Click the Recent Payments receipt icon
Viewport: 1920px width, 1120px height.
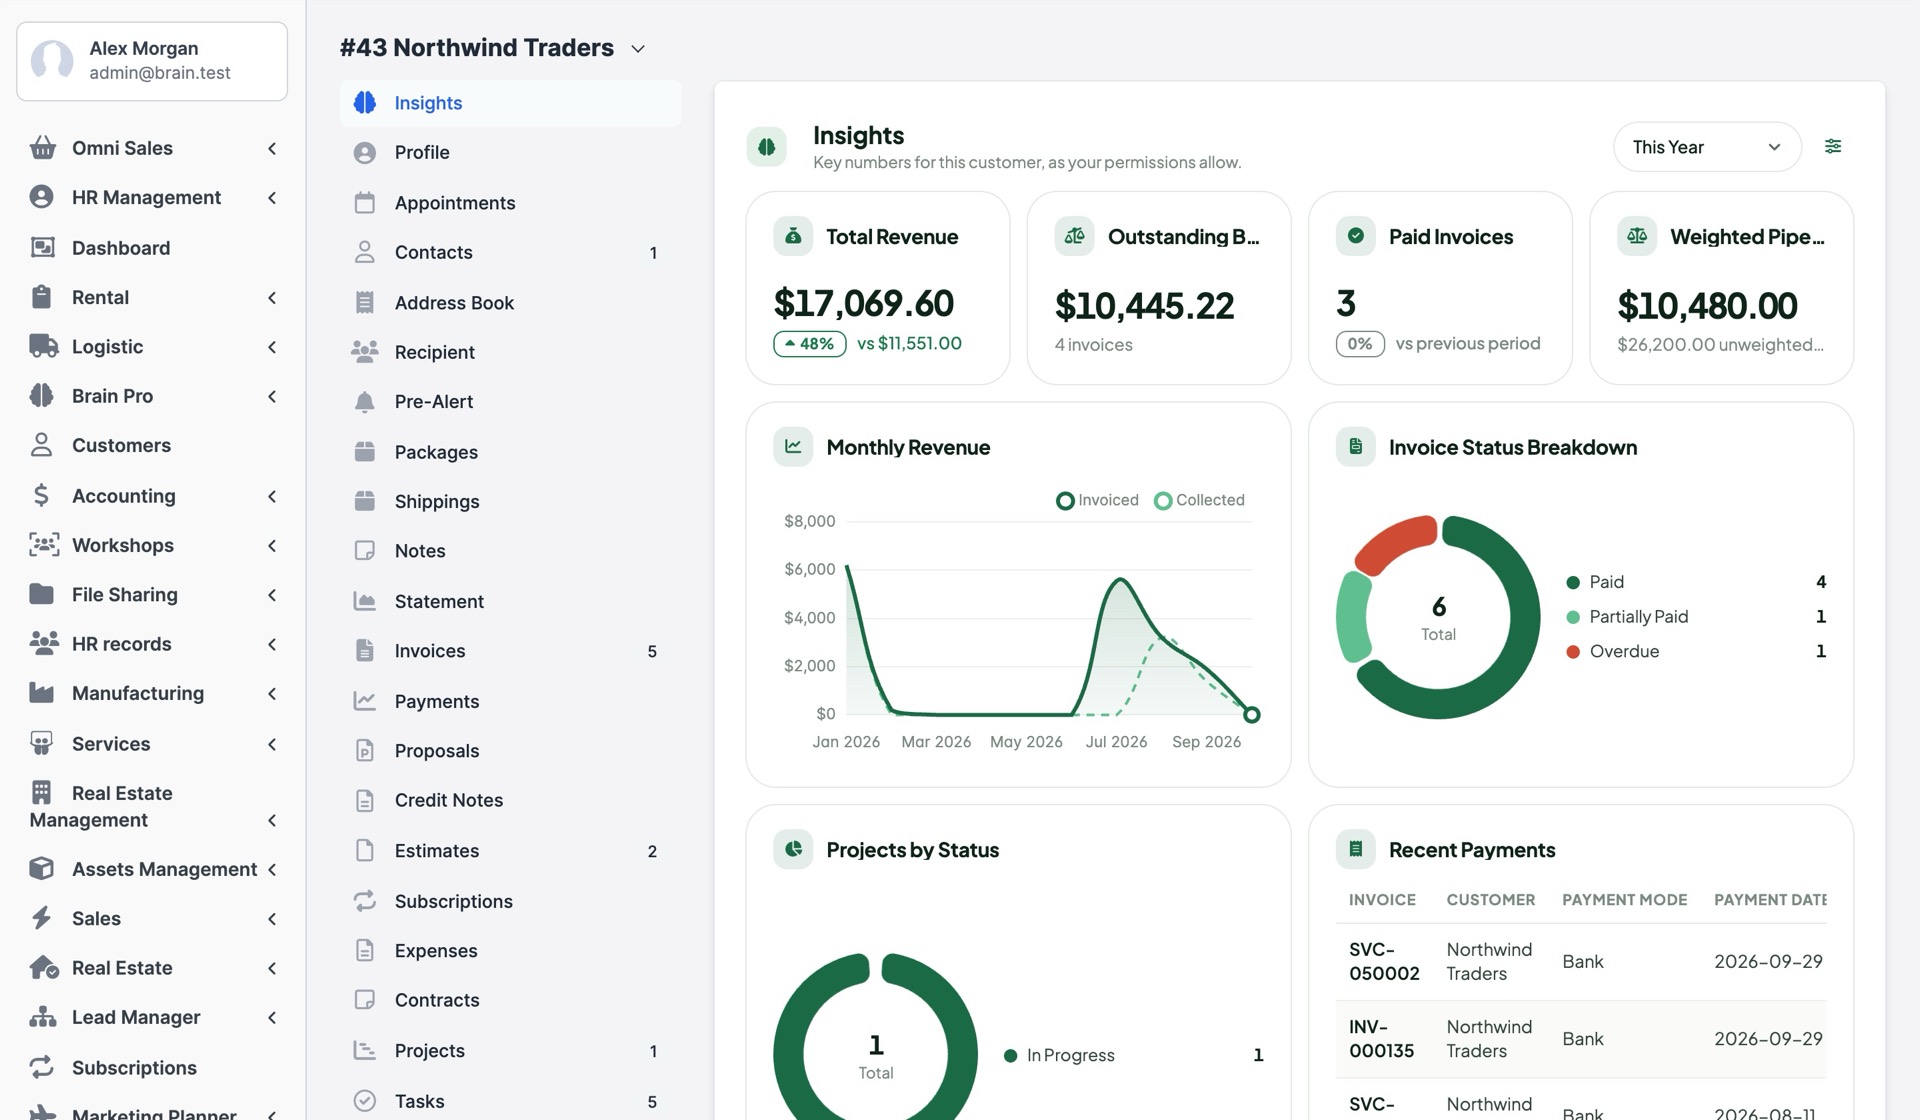pyautogui.click(x=1356, y=850)
